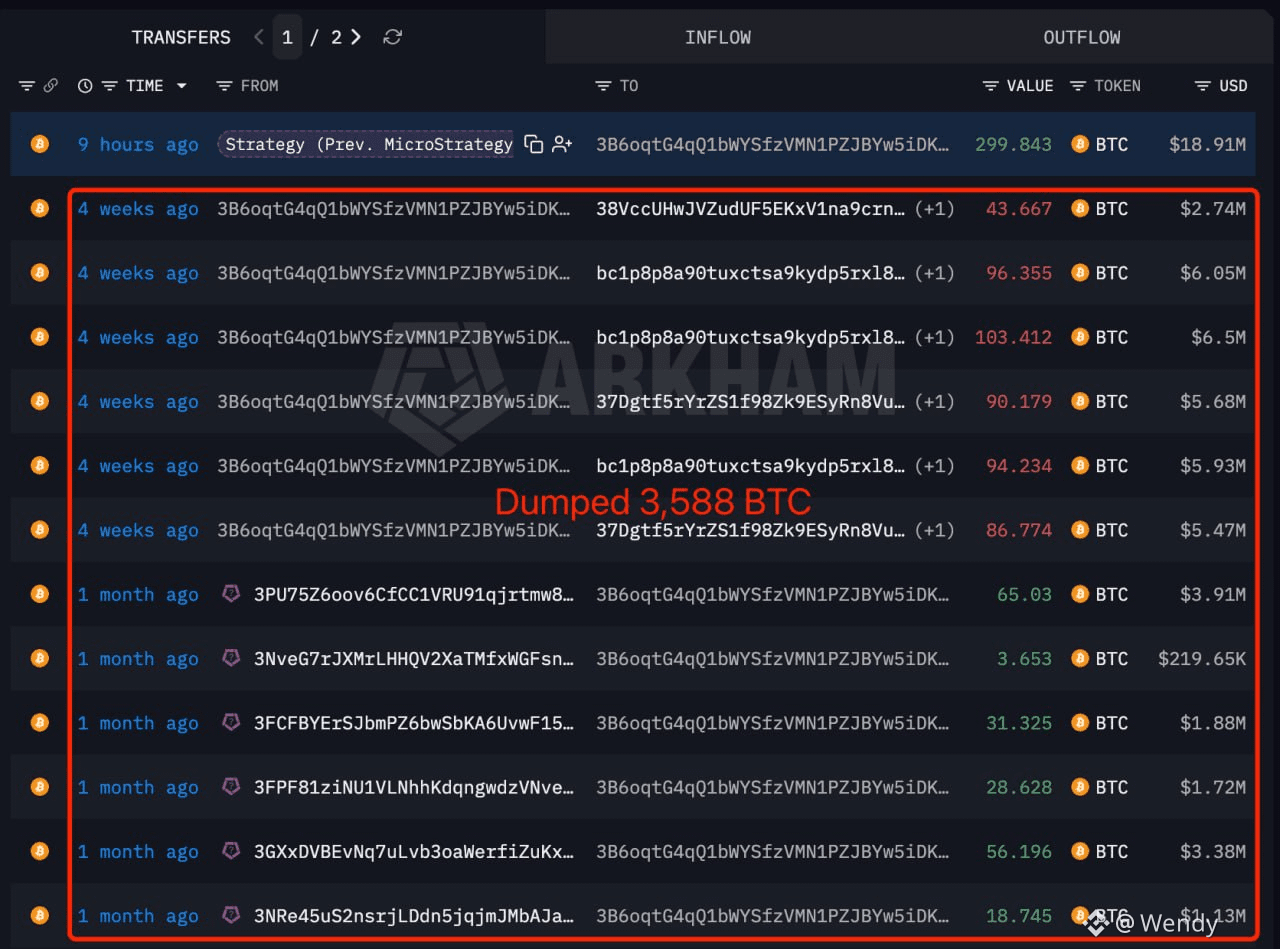The height and width of the screenshot is (949, 1280).
Task: Click the VALUE column header label
Action: [1030, 86]
